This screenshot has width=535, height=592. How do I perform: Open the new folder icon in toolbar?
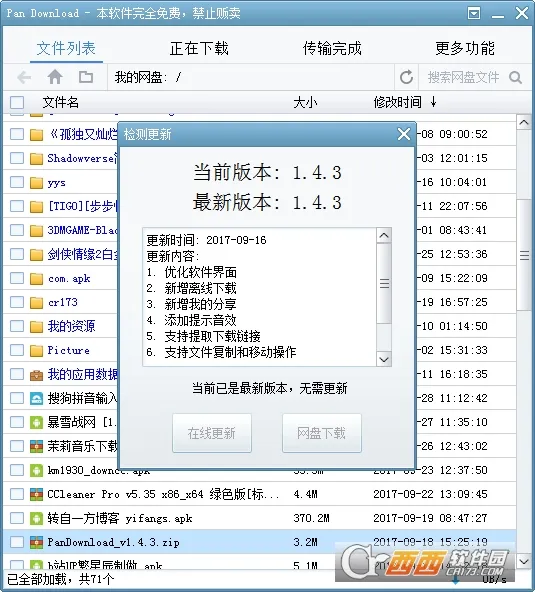(x=86, y=77)
